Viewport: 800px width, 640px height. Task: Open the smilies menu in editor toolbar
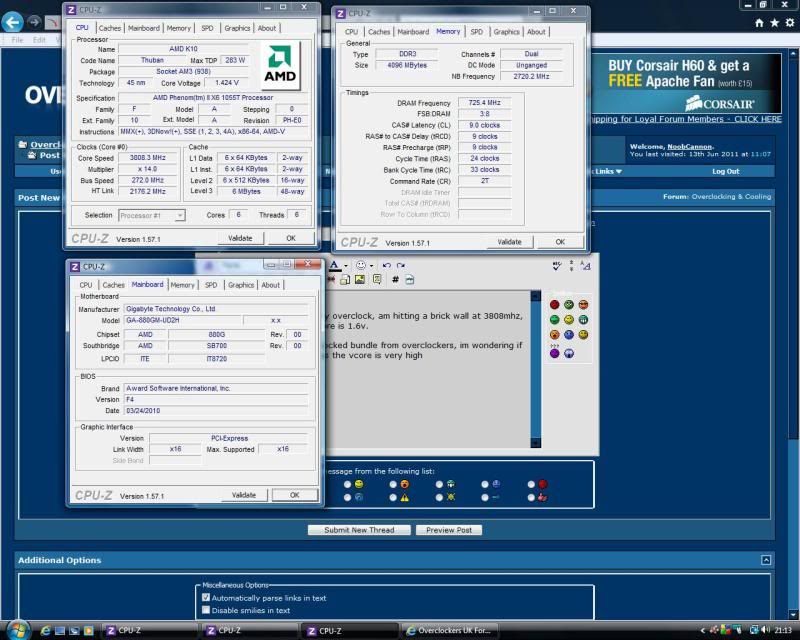pyautogui.click(x=361, y=265)
